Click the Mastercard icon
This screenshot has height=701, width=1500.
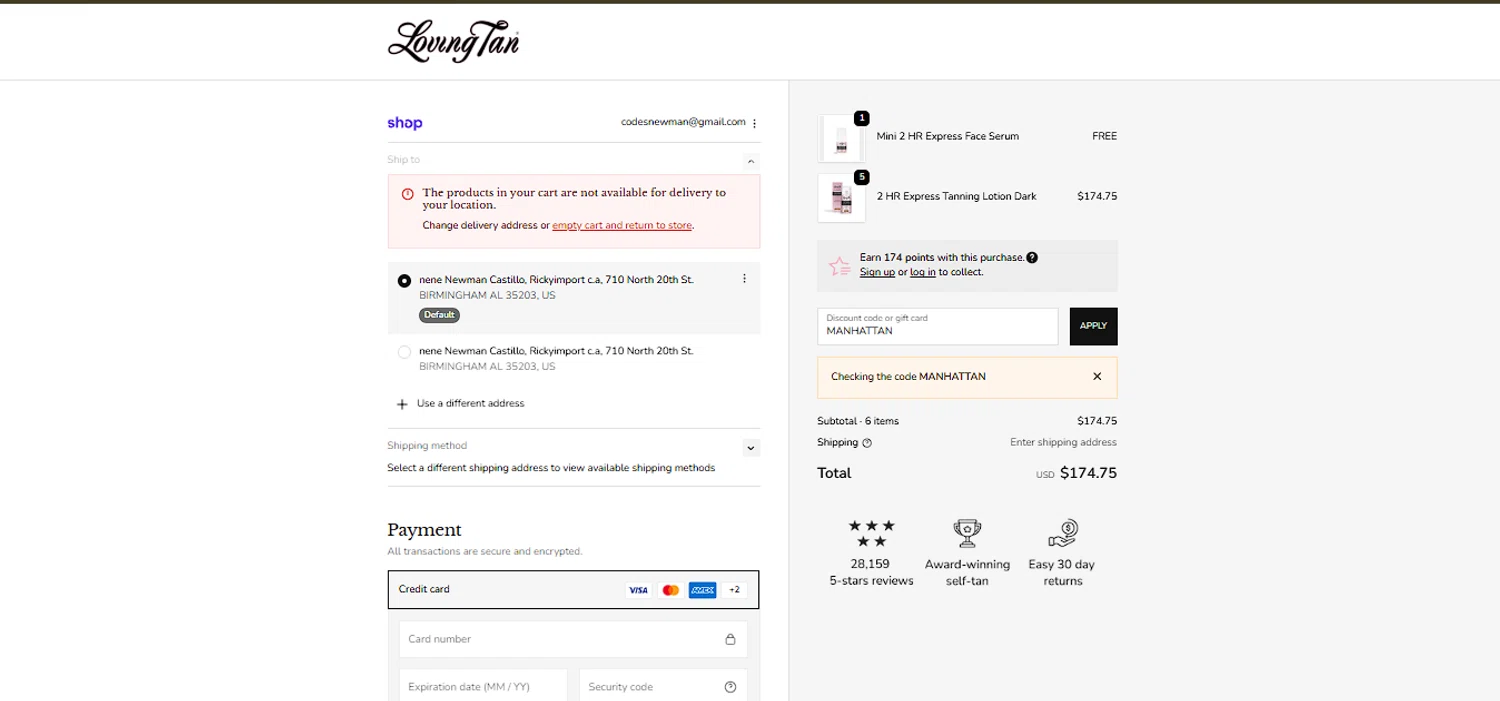tap(671, 590)
